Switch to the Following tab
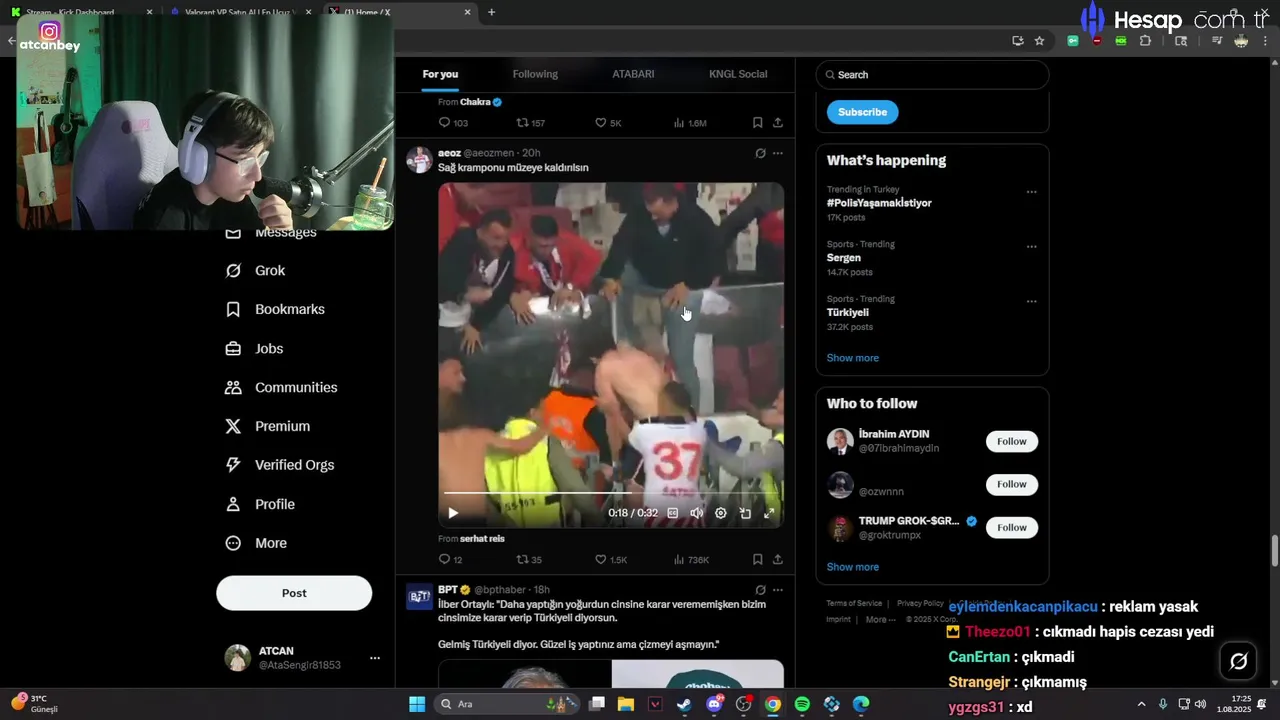 (x=535, y=74)
